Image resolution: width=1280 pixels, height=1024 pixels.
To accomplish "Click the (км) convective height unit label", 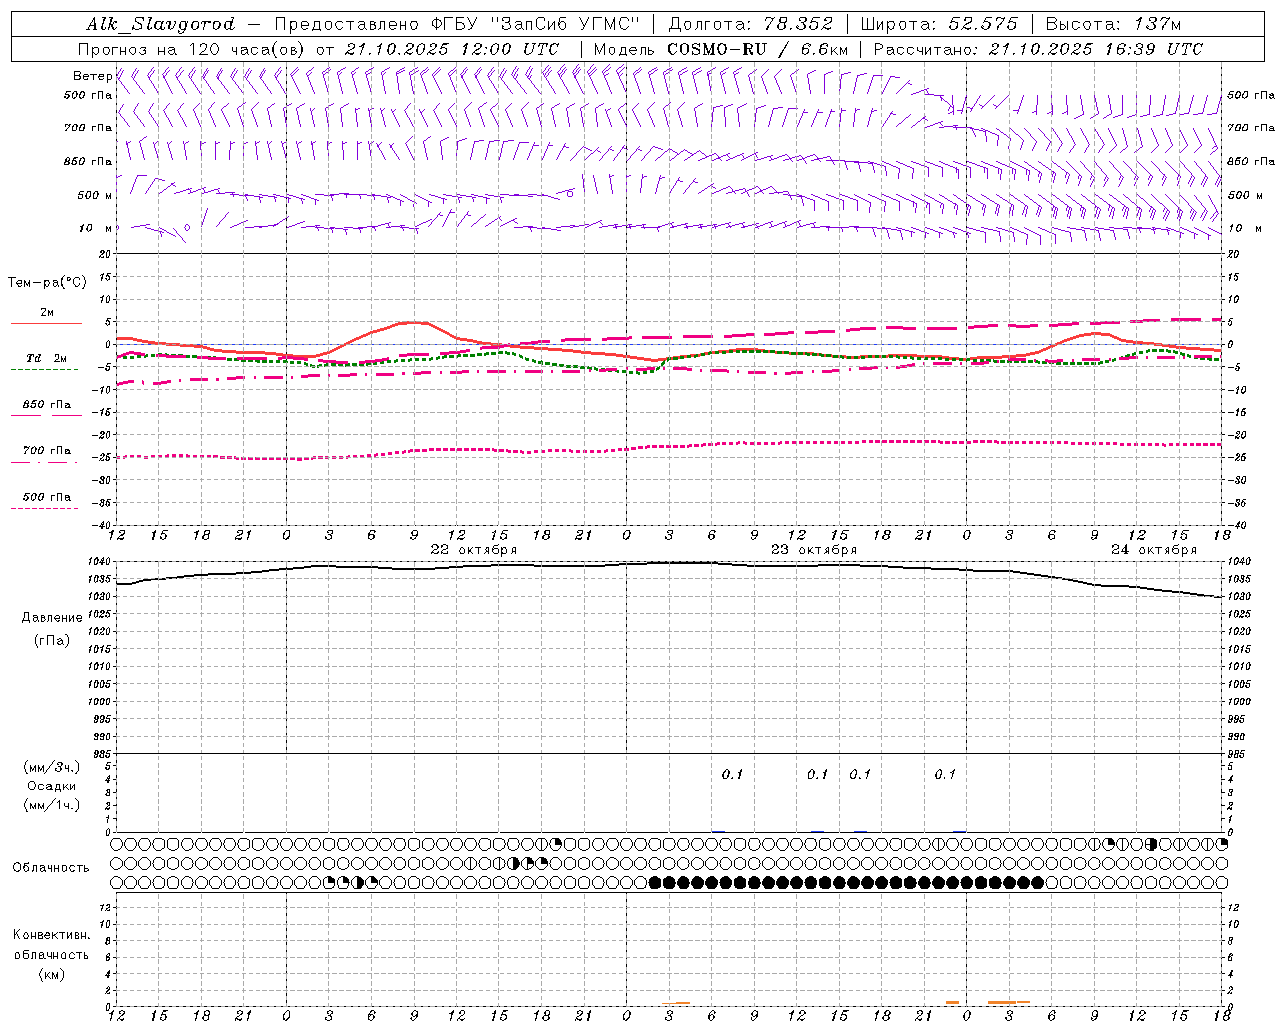I will (x=52, y=974).
